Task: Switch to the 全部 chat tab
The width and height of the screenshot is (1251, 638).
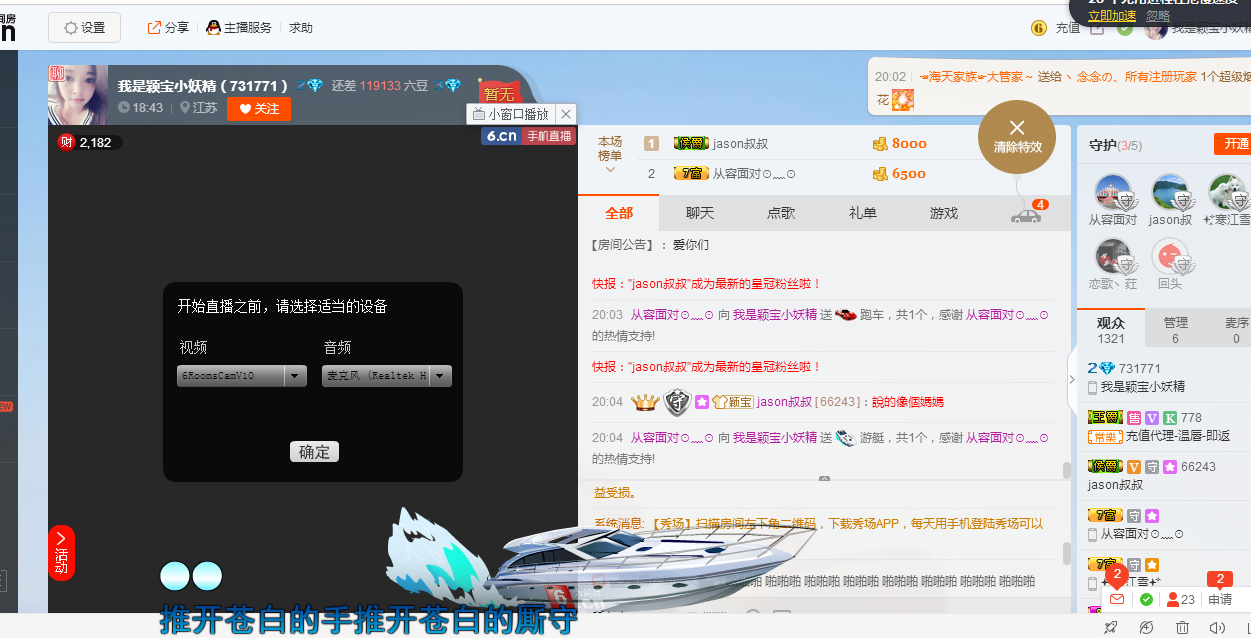Action: (x=619, y=213)
